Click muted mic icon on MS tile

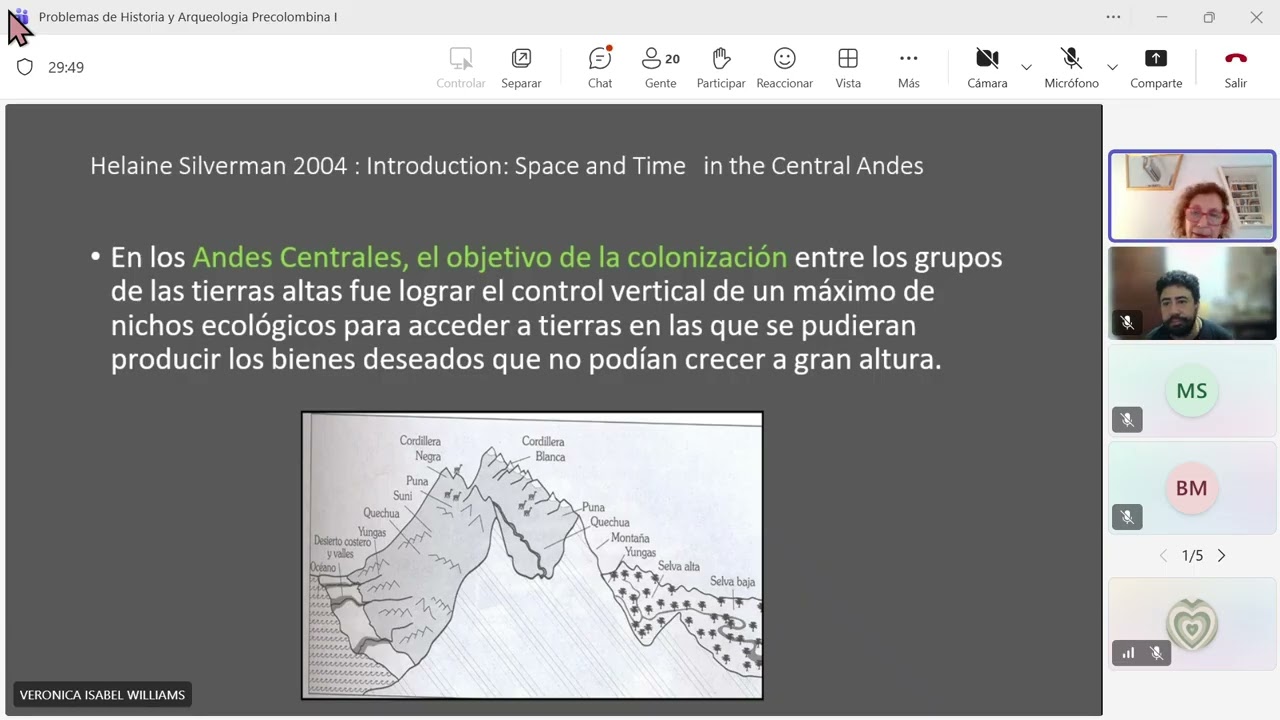click(1127, 420)
